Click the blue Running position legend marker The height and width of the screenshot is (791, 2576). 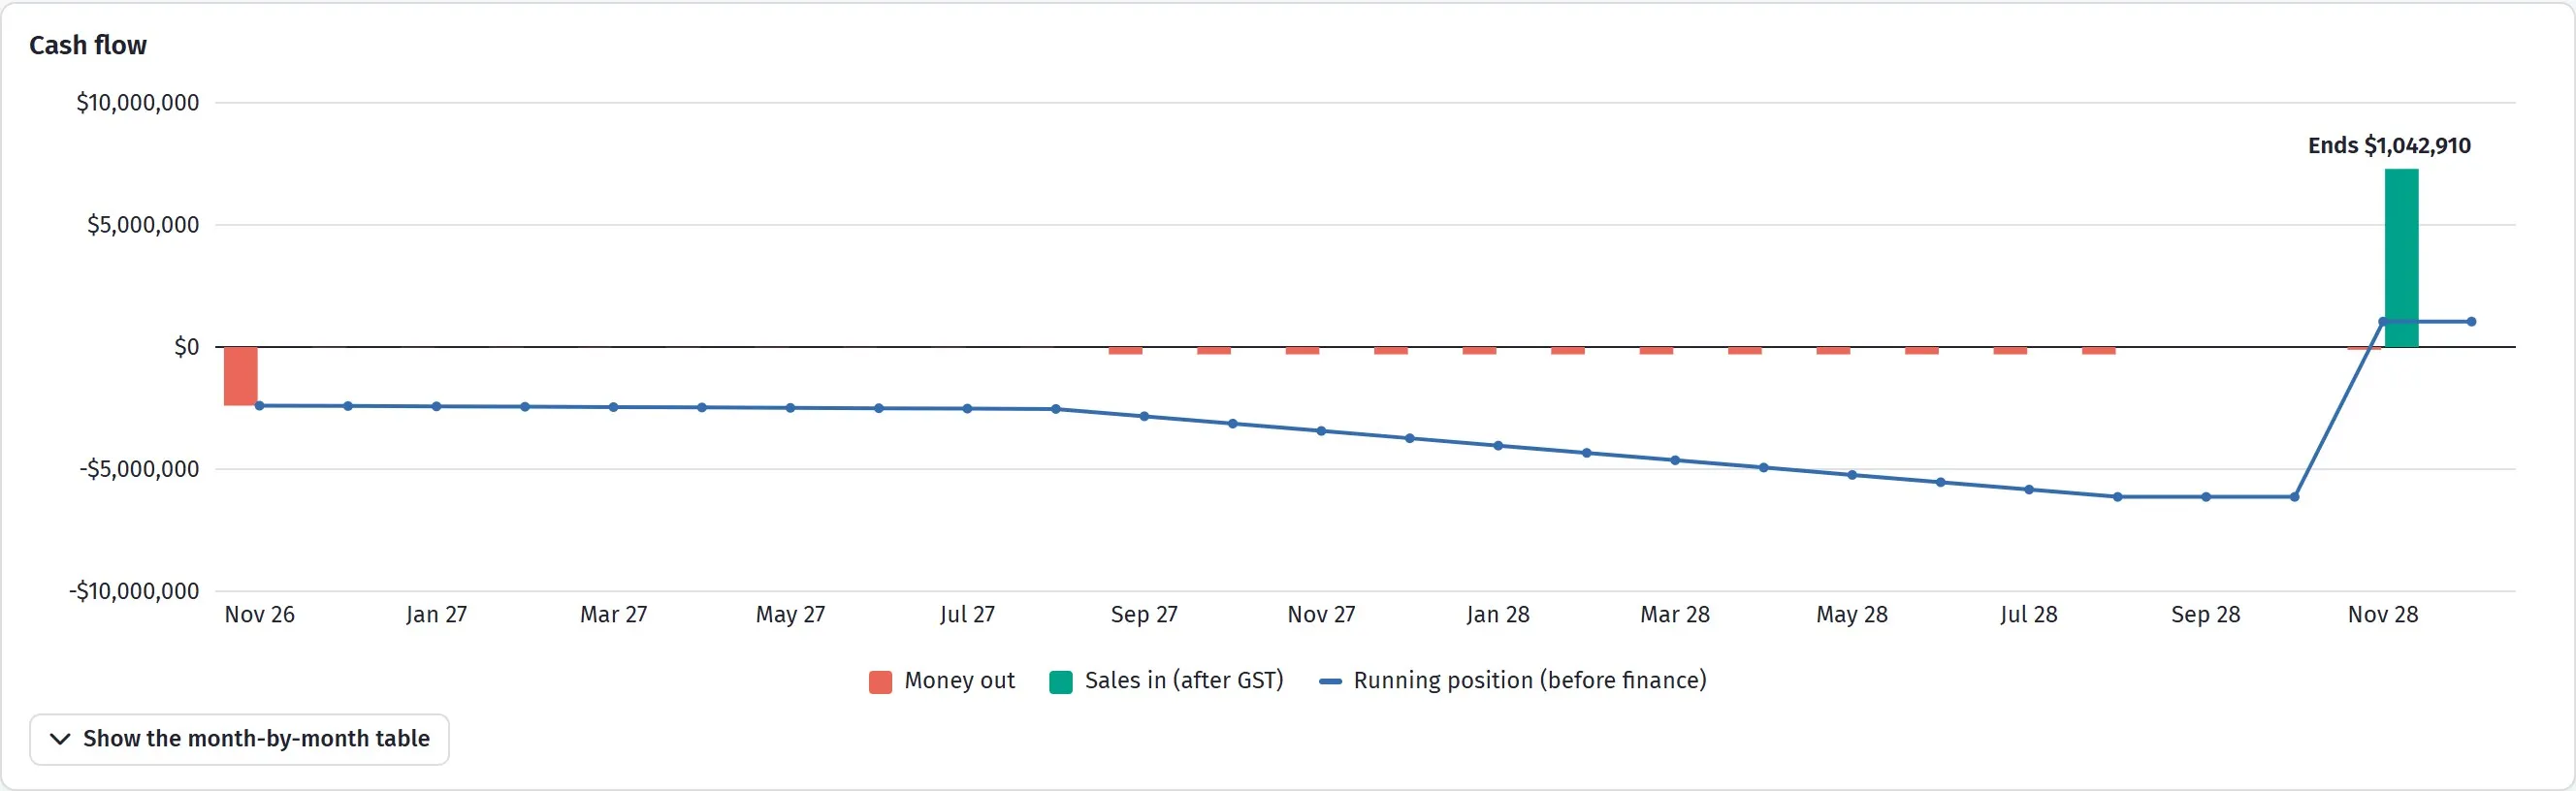click(1330, 682)
